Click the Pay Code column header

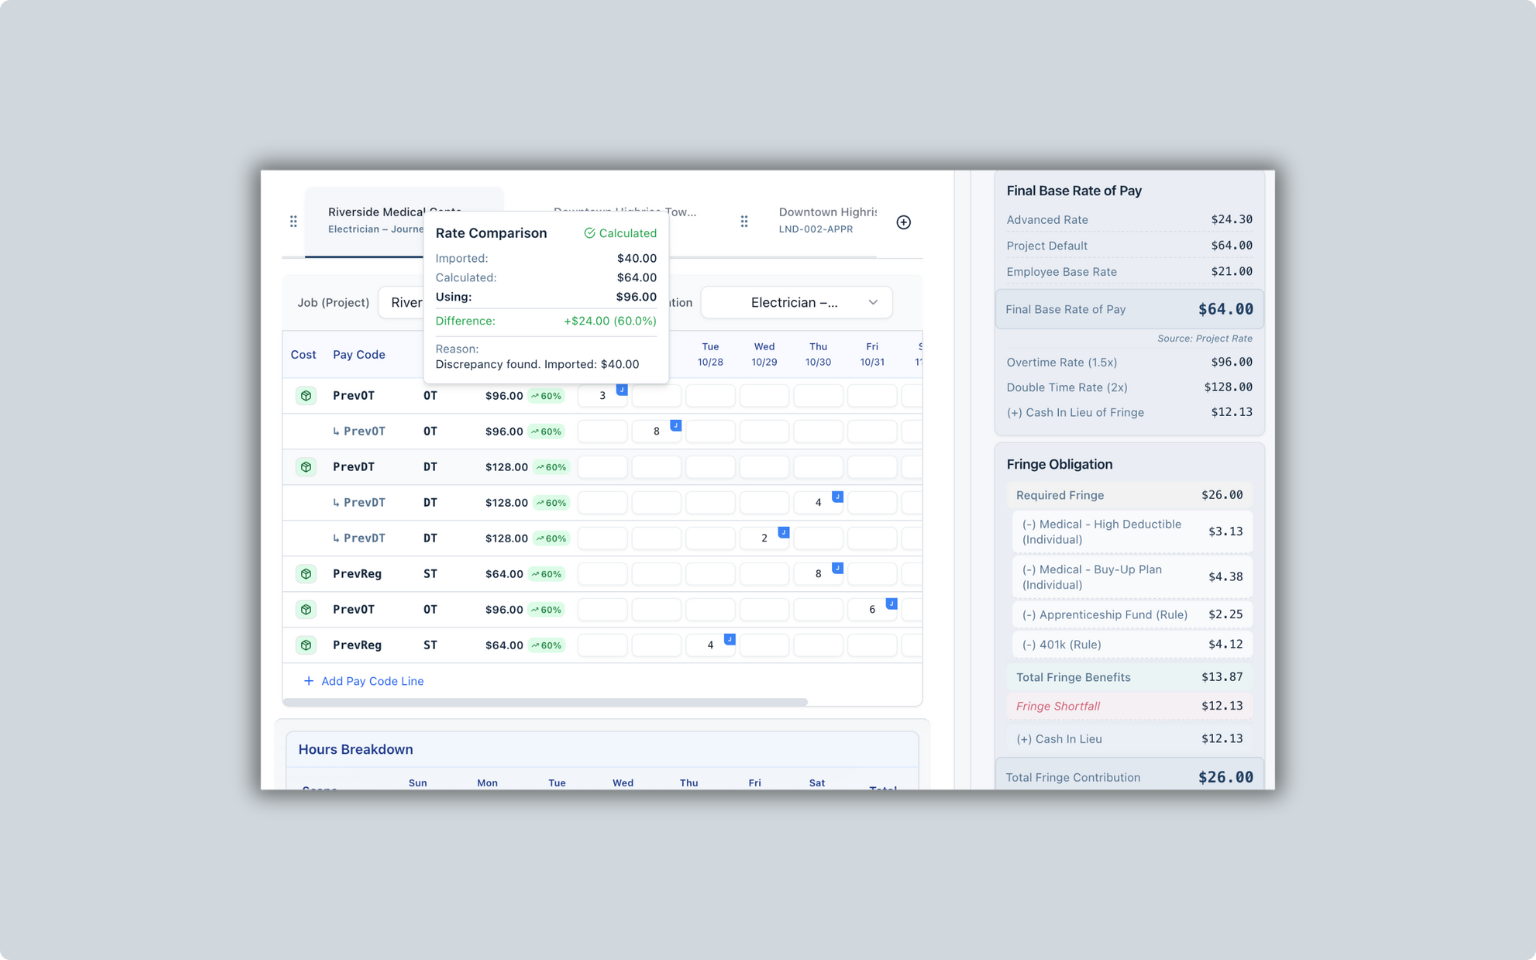pyautogui.click(x=358, y=355)
